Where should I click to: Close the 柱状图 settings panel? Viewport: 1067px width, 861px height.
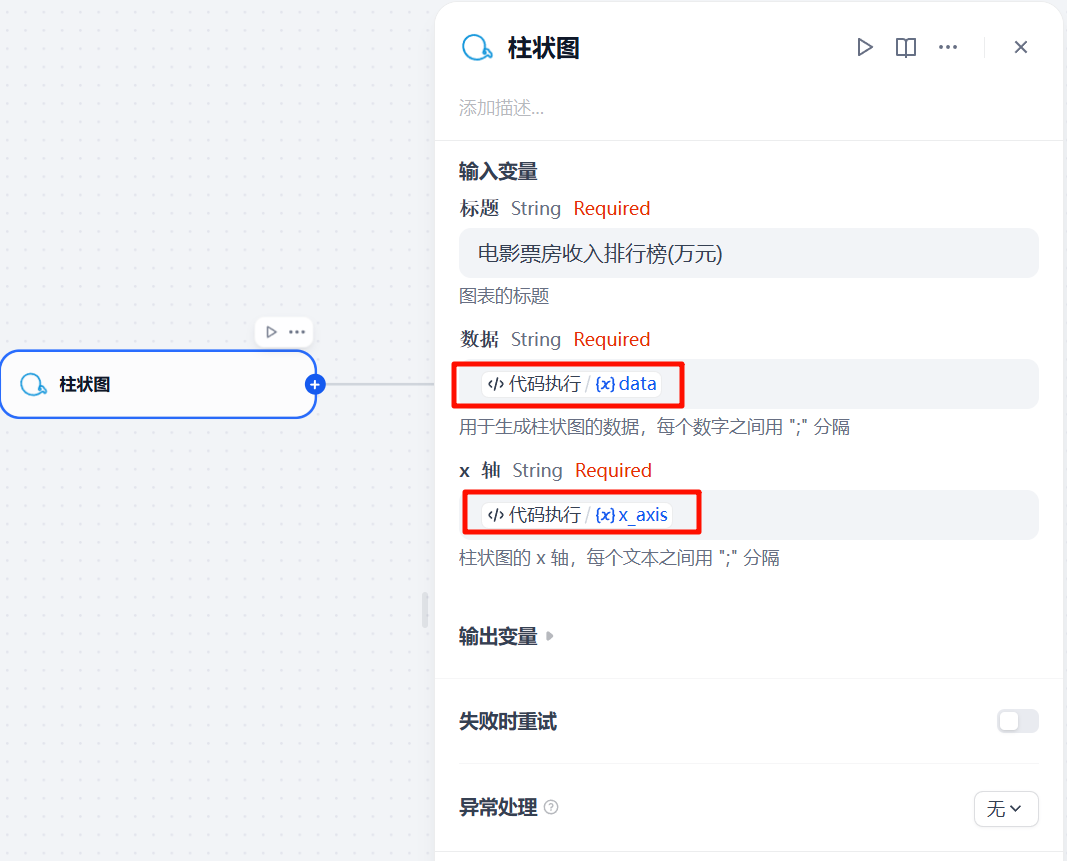[x=1021, y=48]
